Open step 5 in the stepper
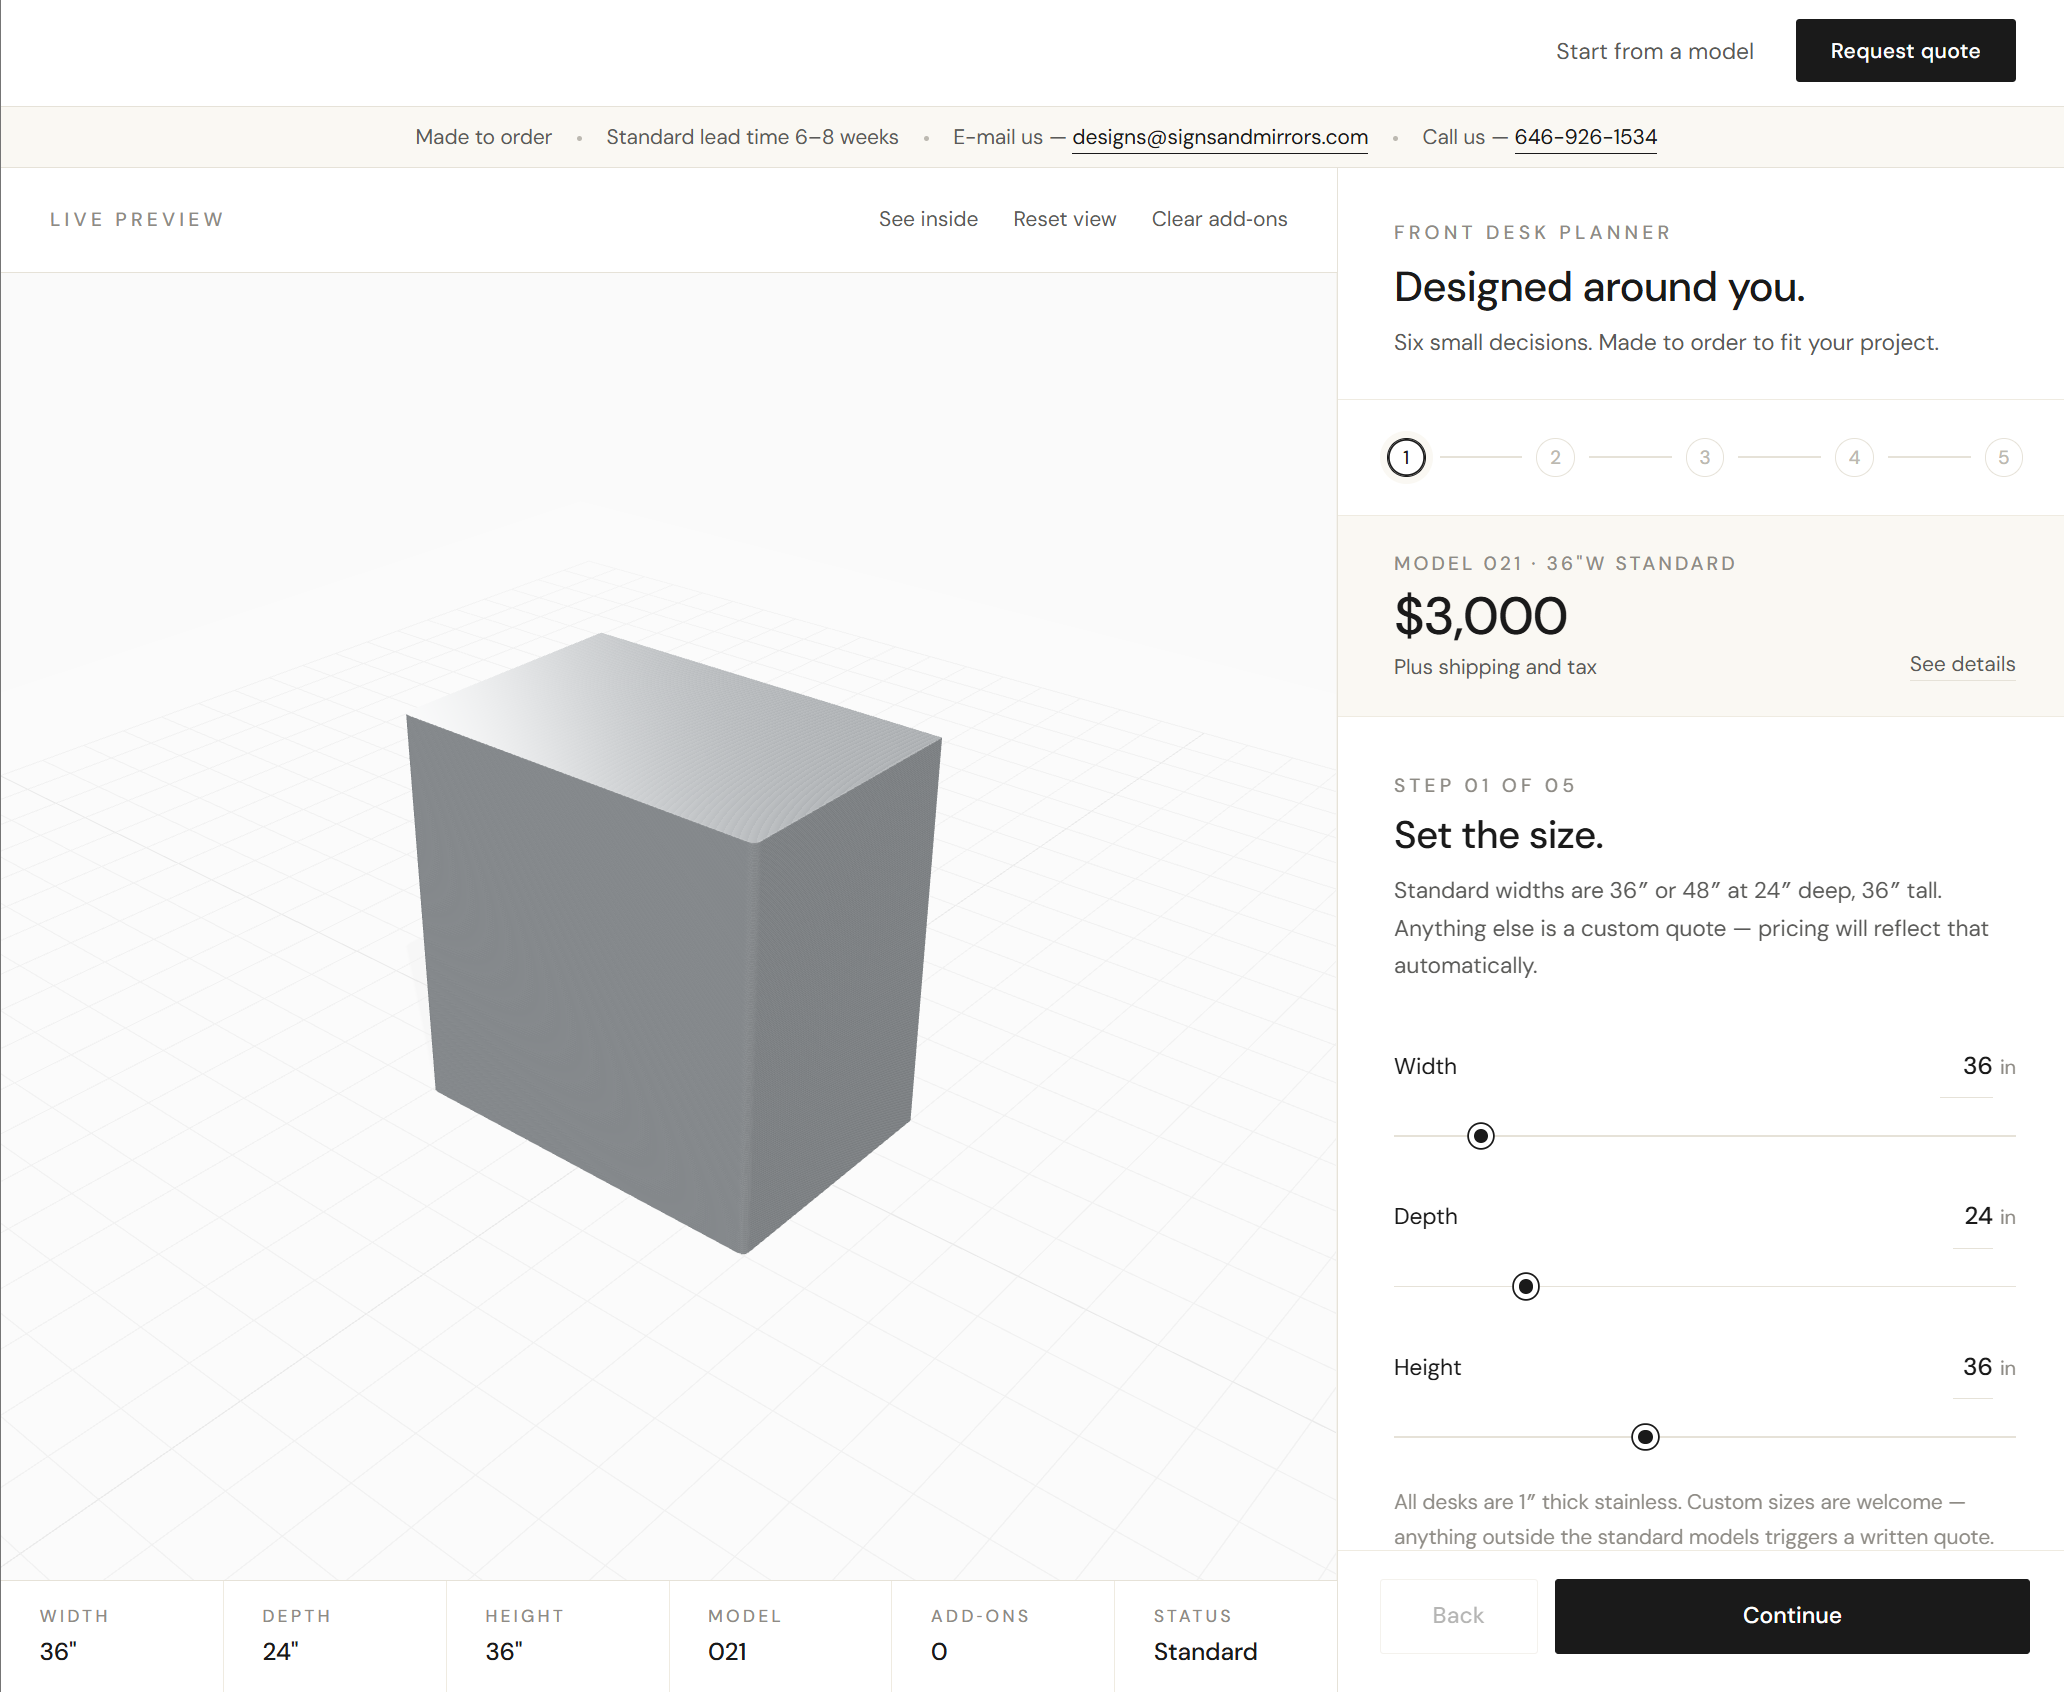 click(2003, 458)
